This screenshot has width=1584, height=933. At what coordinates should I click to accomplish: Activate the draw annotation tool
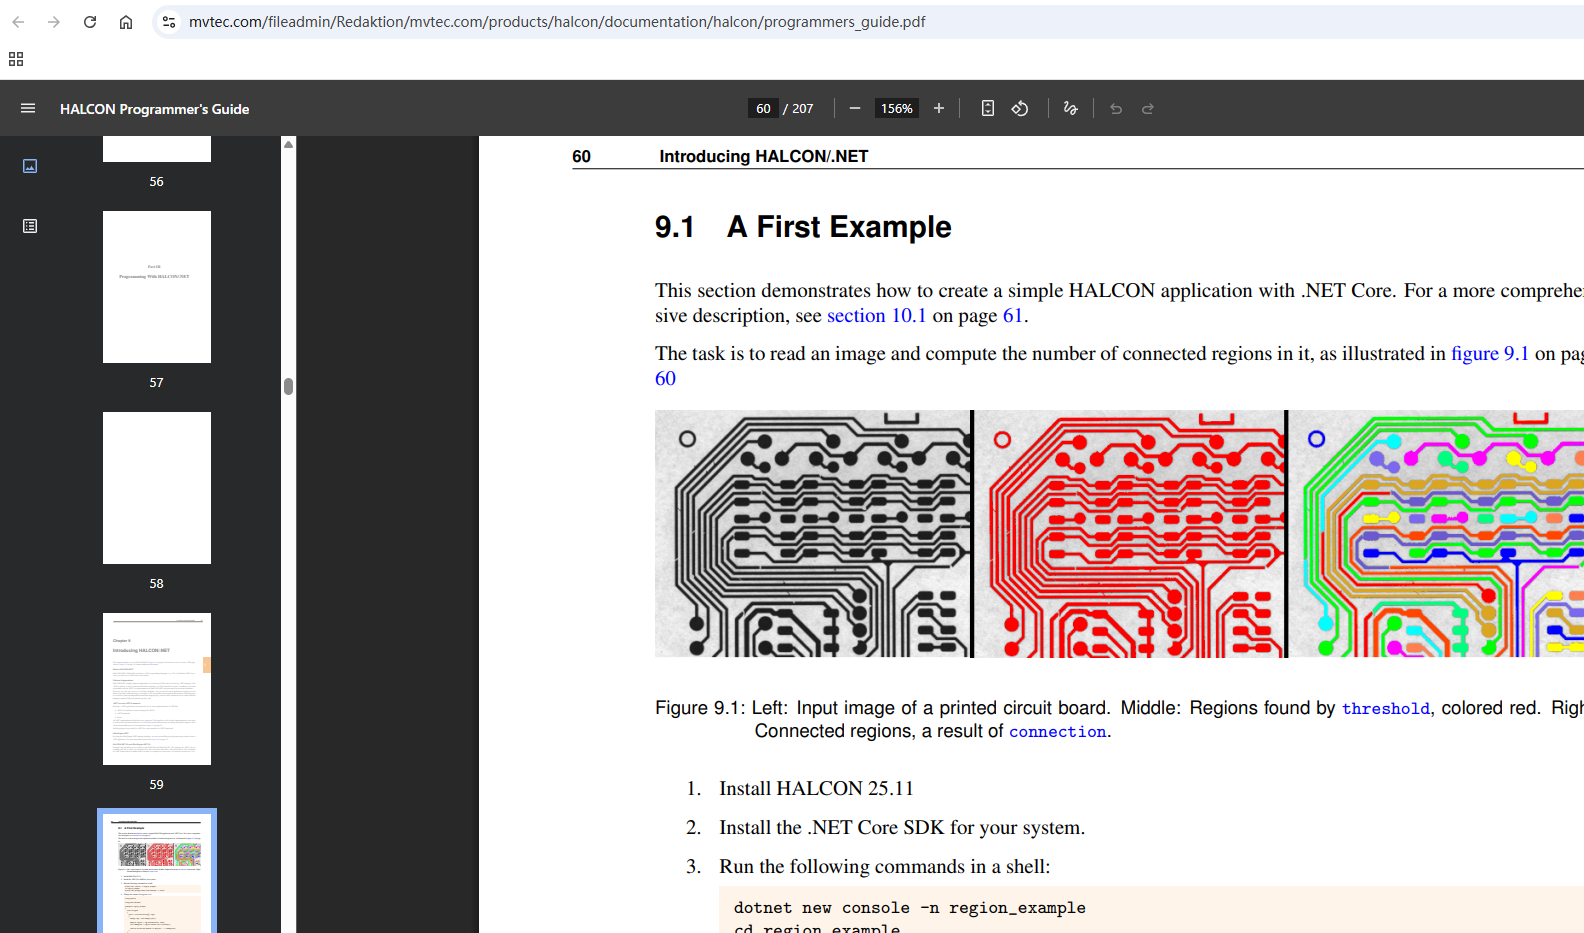[1070, 108]
